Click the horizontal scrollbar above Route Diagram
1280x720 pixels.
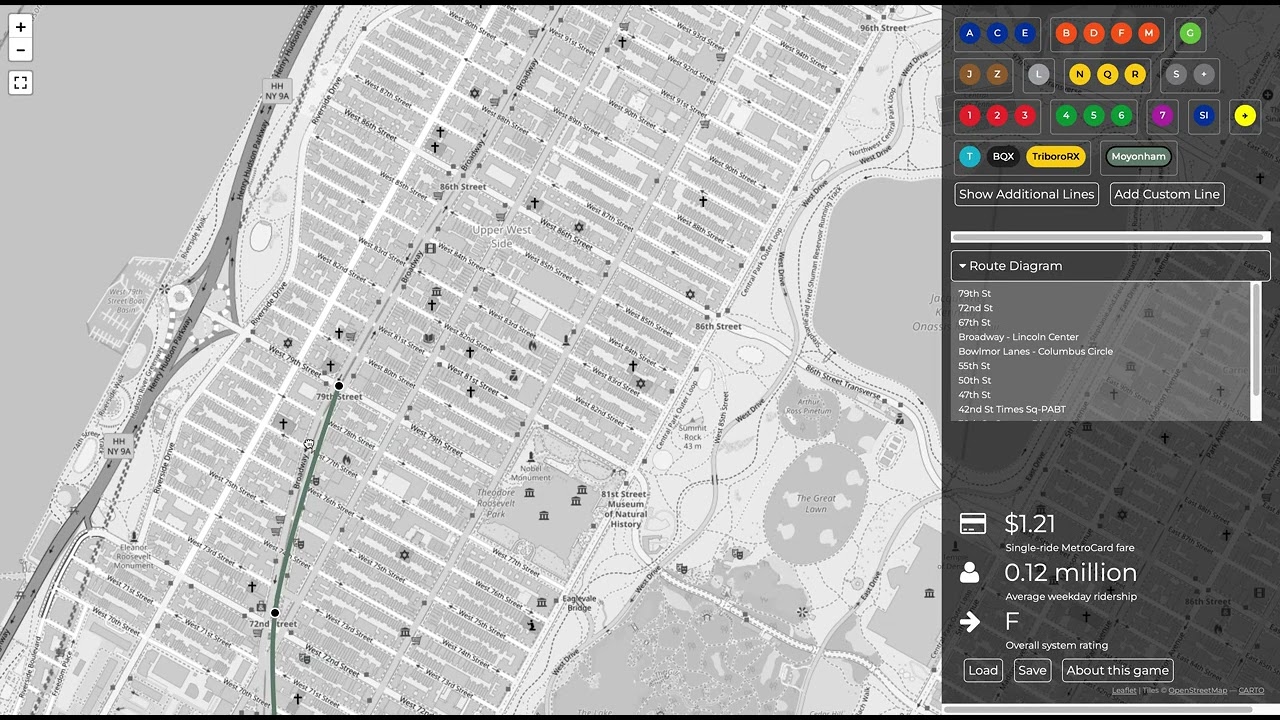click(1108, 237)
